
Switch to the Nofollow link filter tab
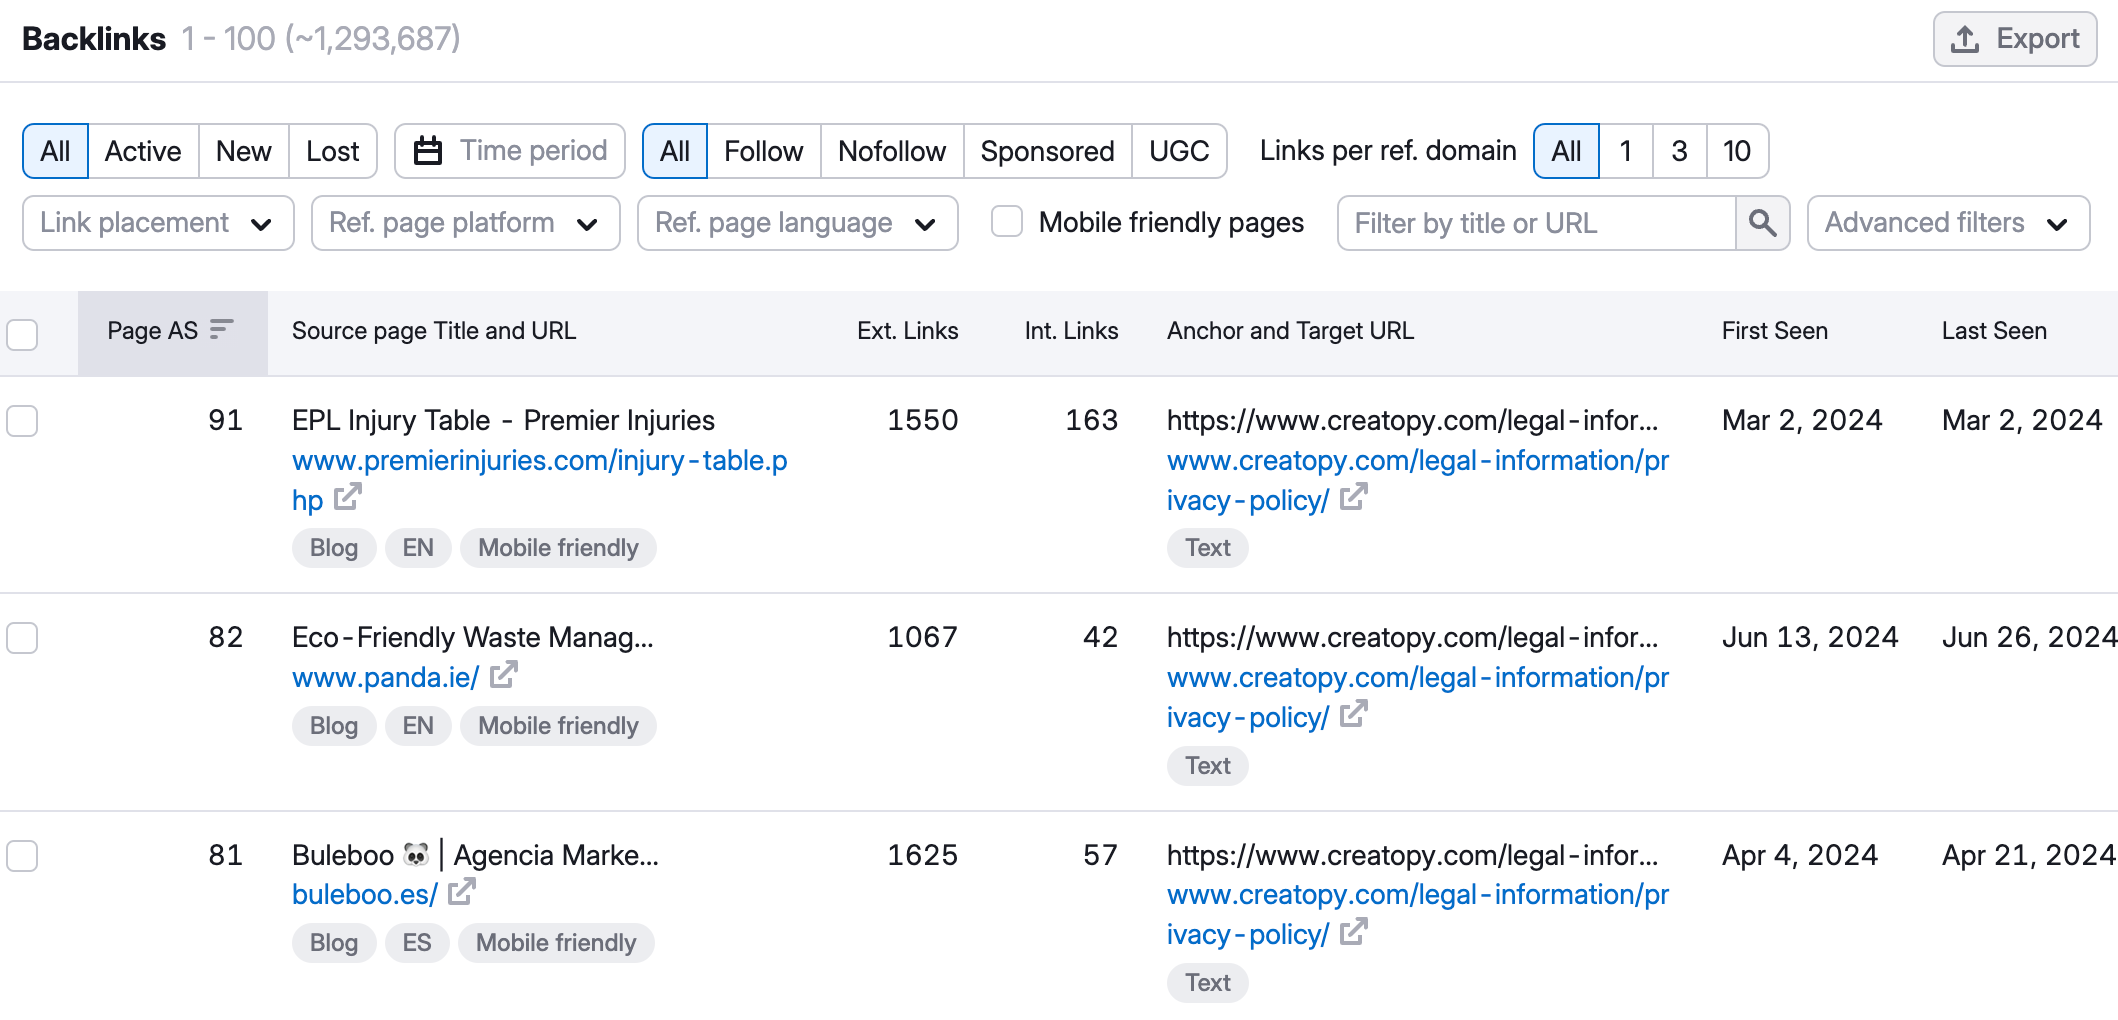point(891,151)
